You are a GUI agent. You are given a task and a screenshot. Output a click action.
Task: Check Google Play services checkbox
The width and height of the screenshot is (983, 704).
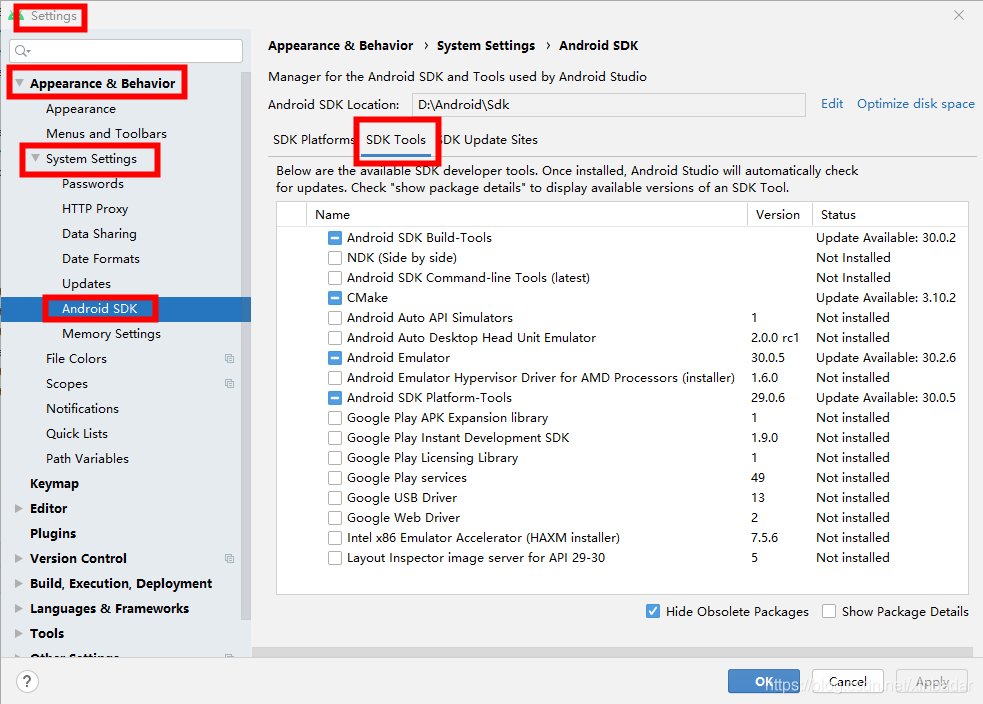coord(335,478)
